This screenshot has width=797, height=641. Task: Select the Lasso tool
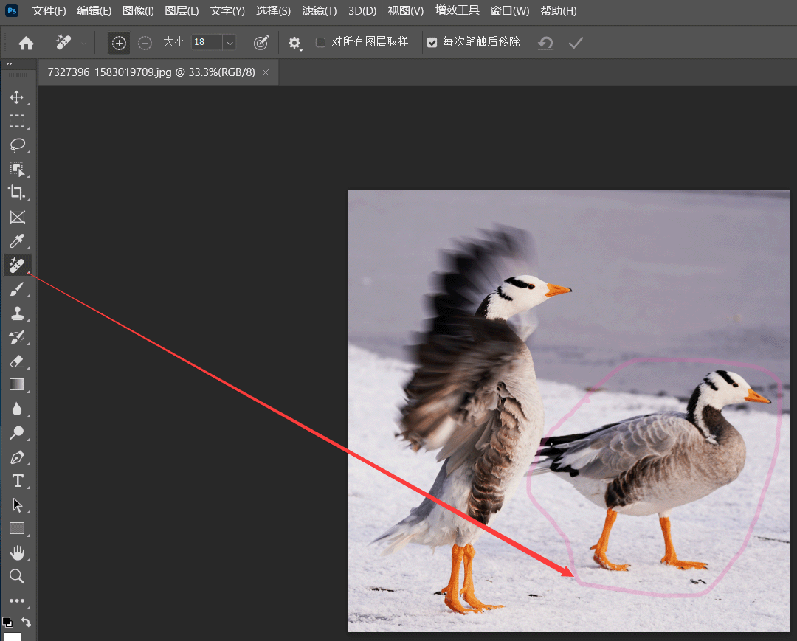(17, 145)
